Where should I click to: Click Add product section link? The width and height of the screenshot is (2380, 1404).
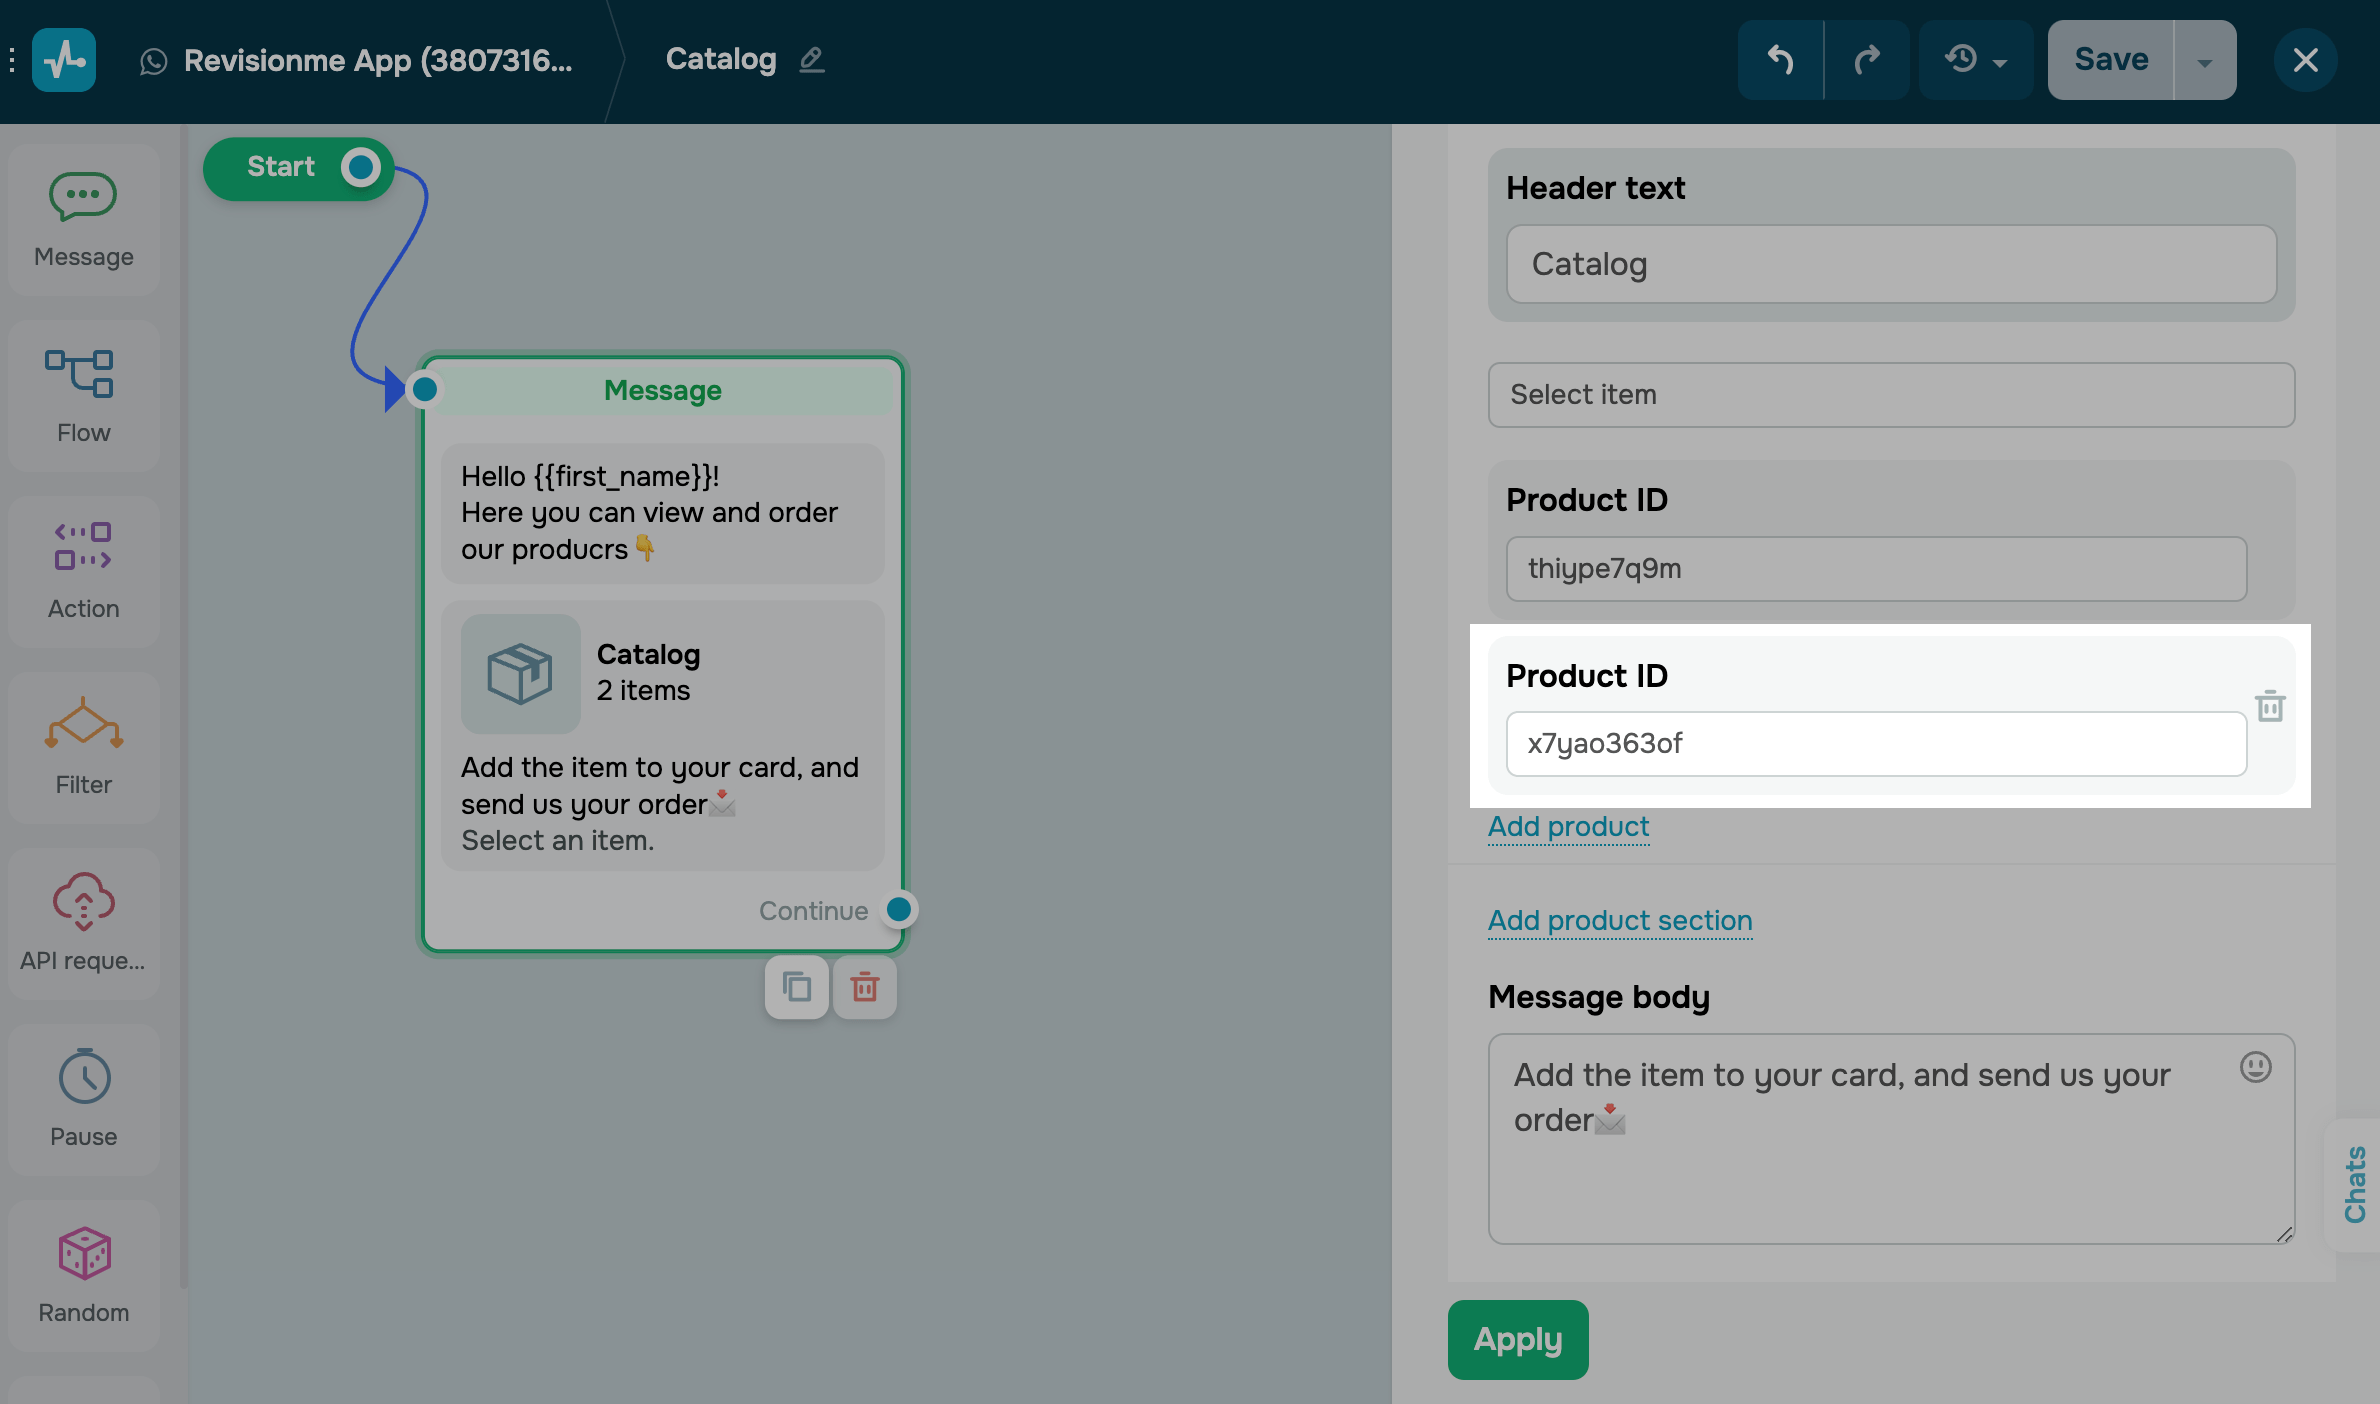pos(1619,921)
